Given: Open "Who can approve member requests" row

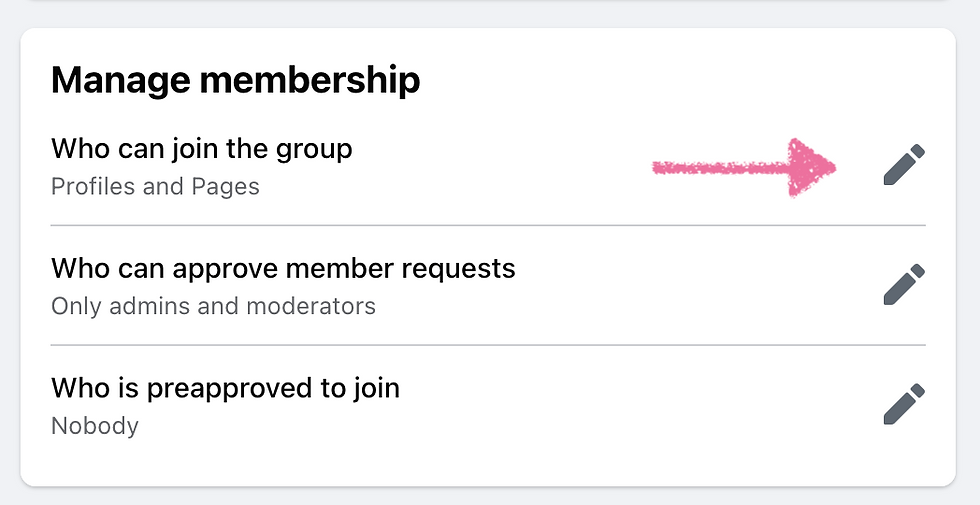Looking at the screenshot, I should tap(488, 286).
